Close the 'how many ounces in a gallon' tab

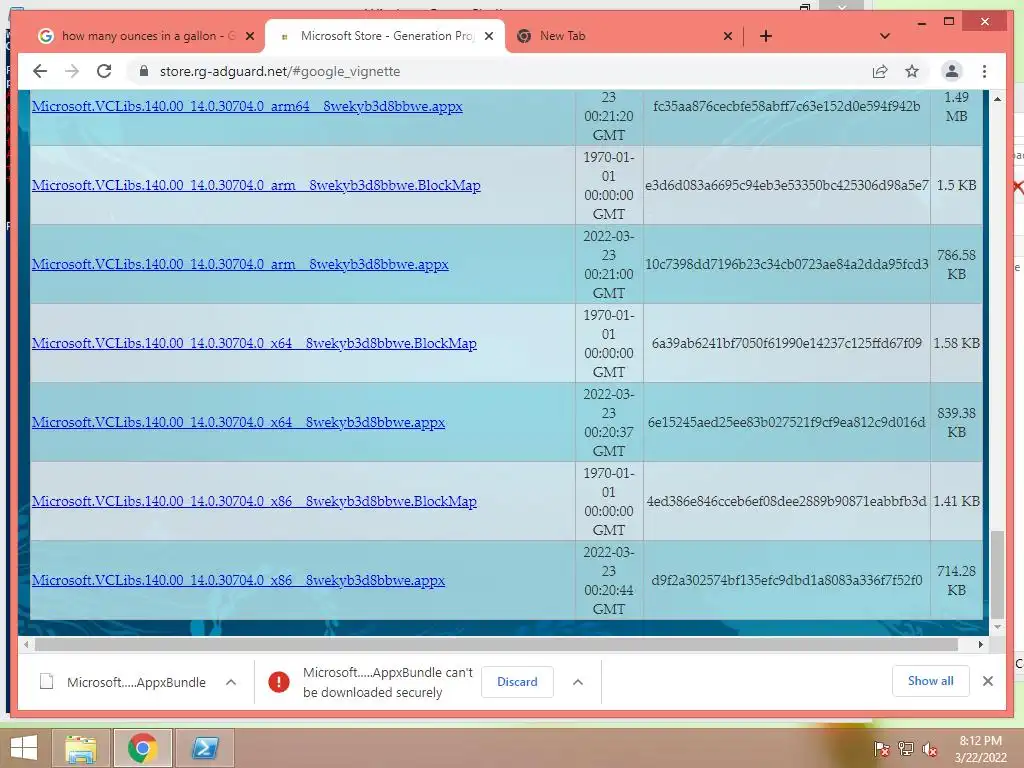click(249, 36)
